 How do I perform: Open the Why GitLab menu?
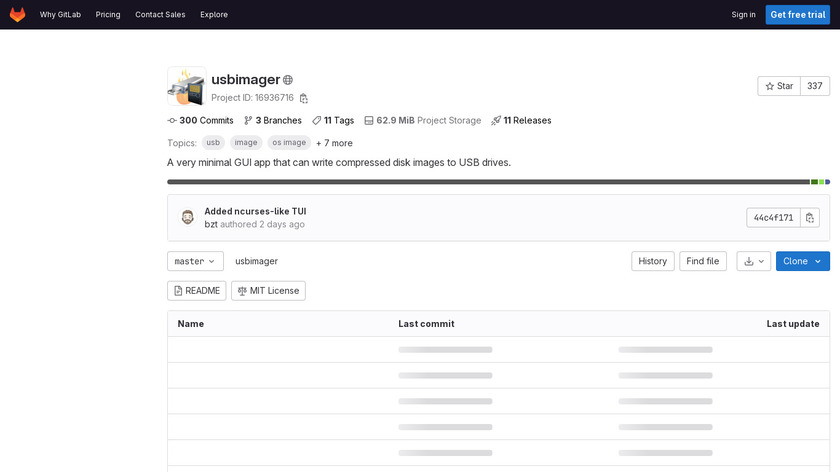[60, 14]
